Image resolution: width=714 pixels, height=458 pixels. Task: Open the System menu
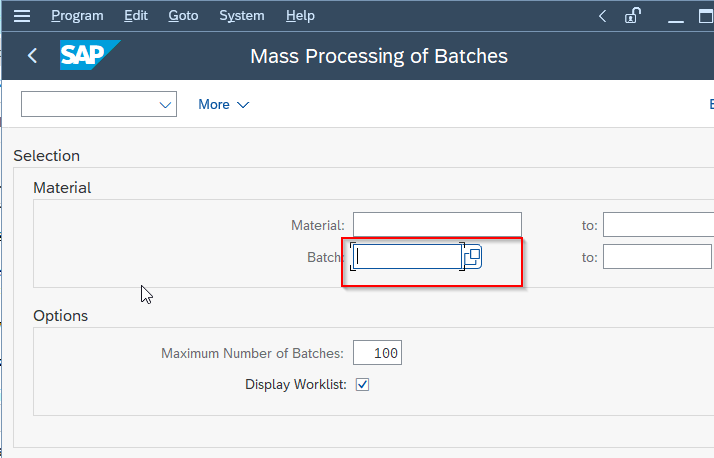242,15
